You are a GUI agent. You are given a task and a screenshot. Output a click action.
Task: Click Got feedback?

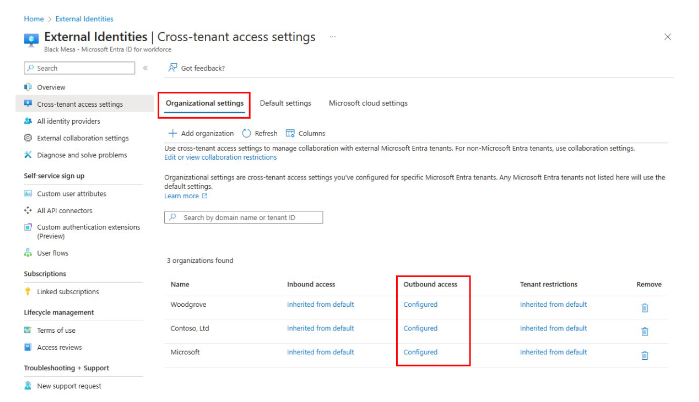[197, 68]
